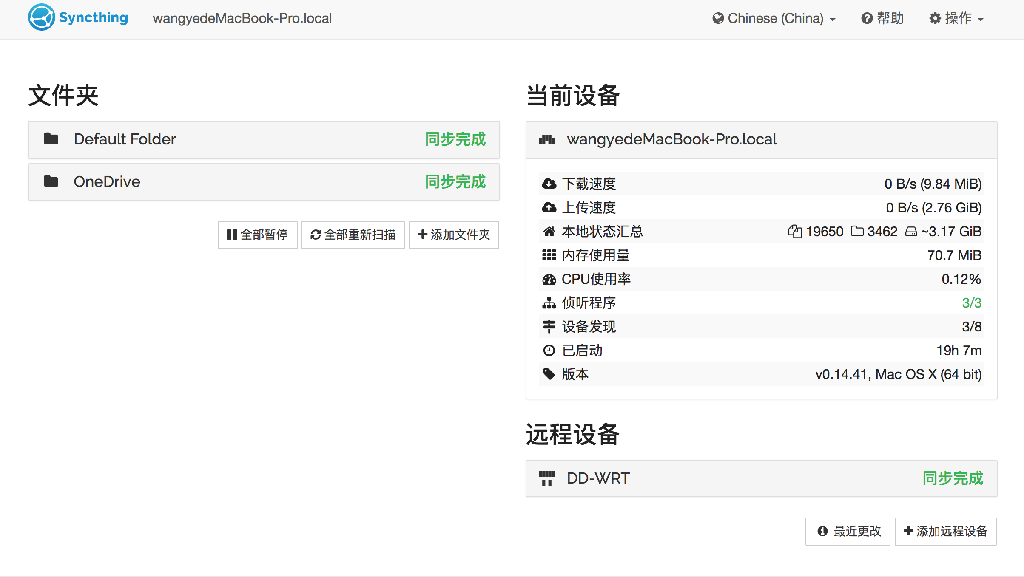
Task: Click 同步完成 status on DD-WRT row
Action: pyautogui.click(x=953, y=478)
